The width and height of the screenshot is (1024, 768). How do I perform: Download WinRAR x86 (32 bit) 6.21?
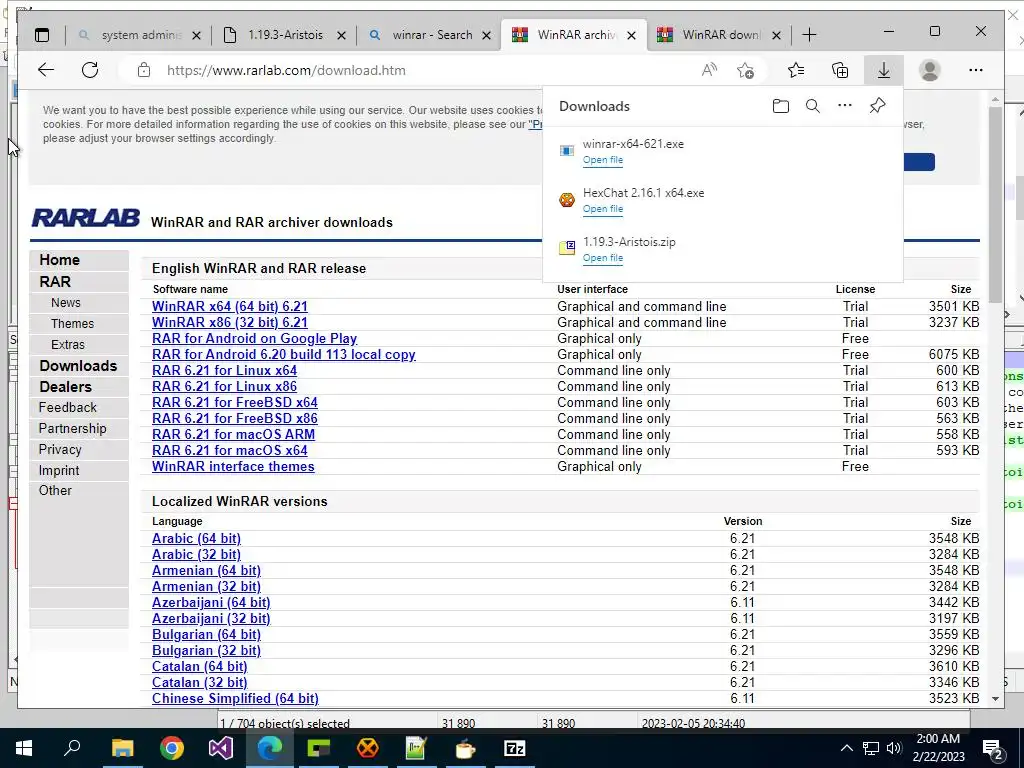(230, 323)
